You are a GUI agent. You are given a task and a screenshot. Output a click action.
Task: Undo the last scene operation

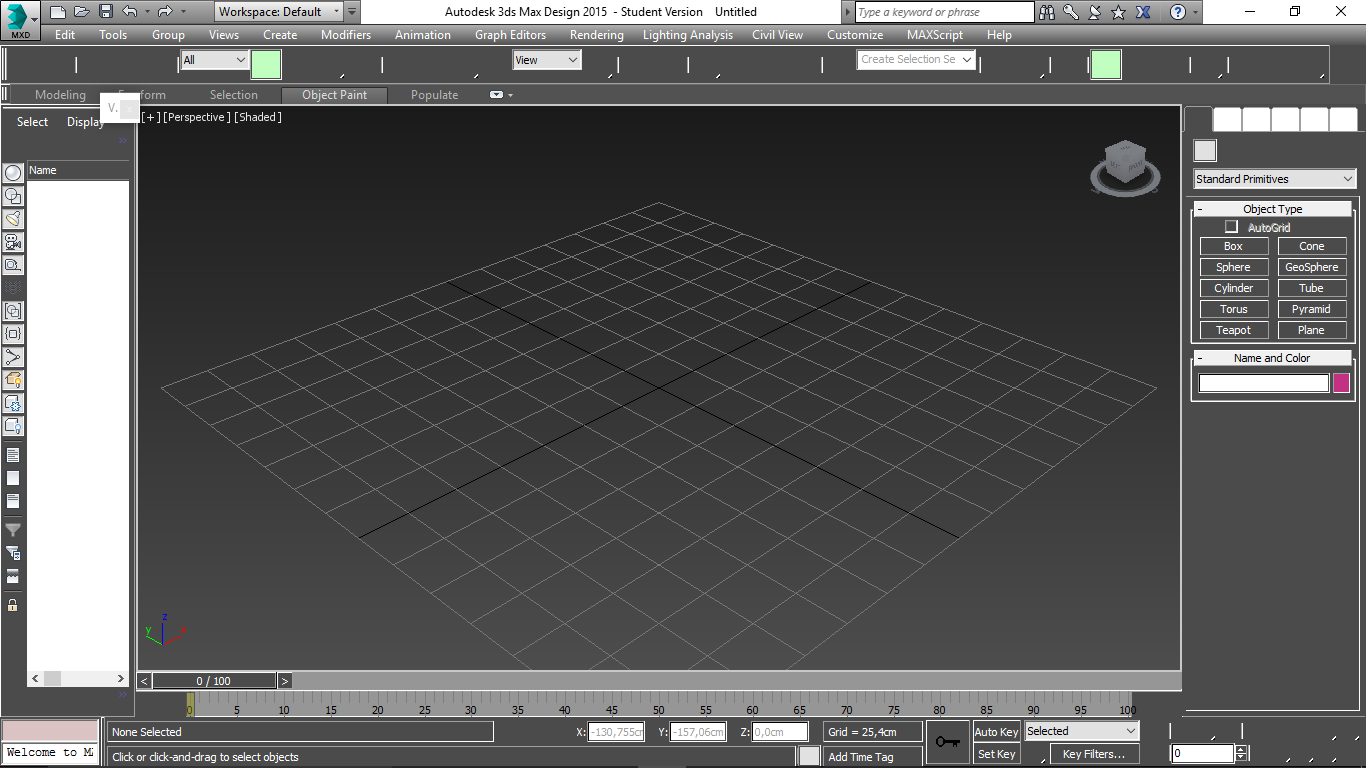pyautogui.click(x=129, y=12)
